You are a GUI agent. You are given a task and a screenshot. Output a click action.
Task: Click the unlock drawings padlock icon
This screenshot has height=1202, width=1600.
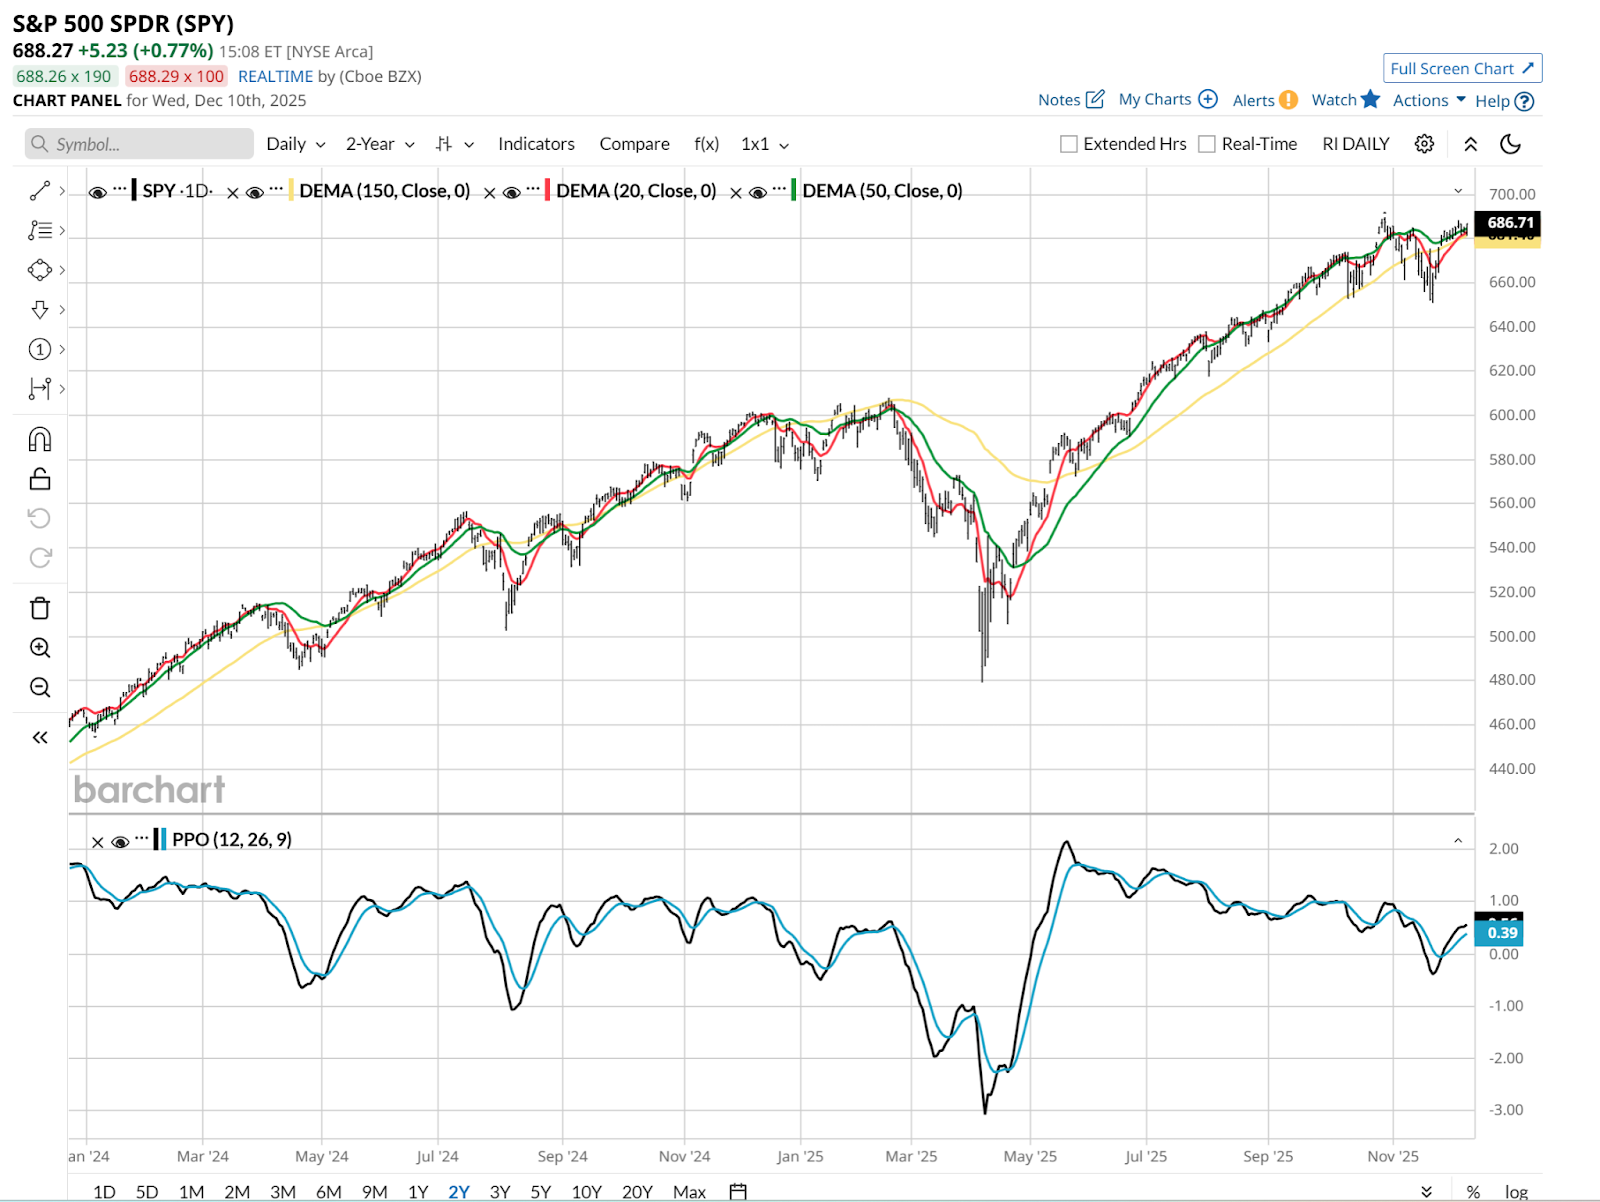(40, 479)
